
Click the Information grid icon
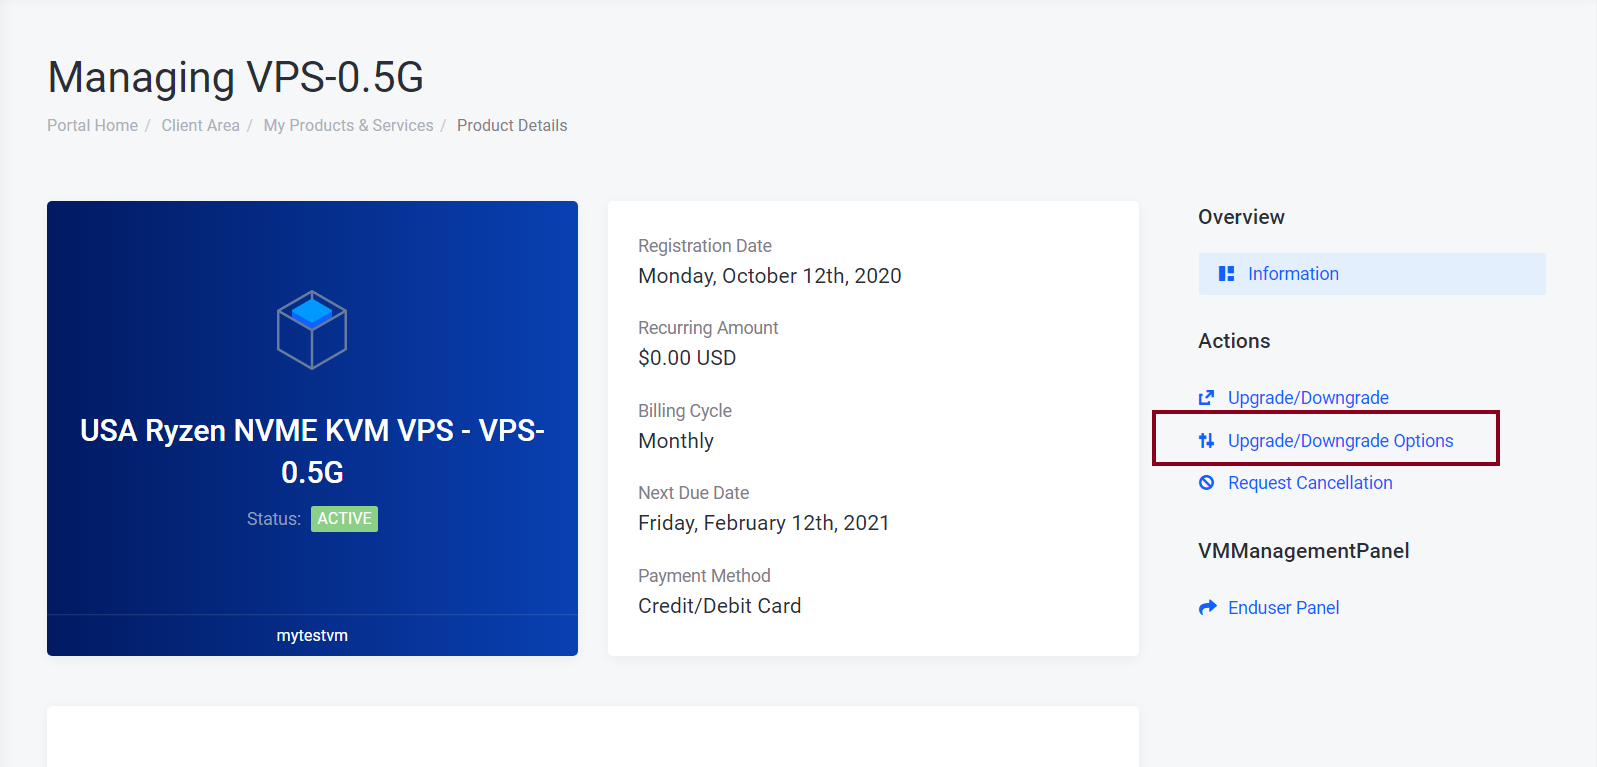click(1226, 274)
